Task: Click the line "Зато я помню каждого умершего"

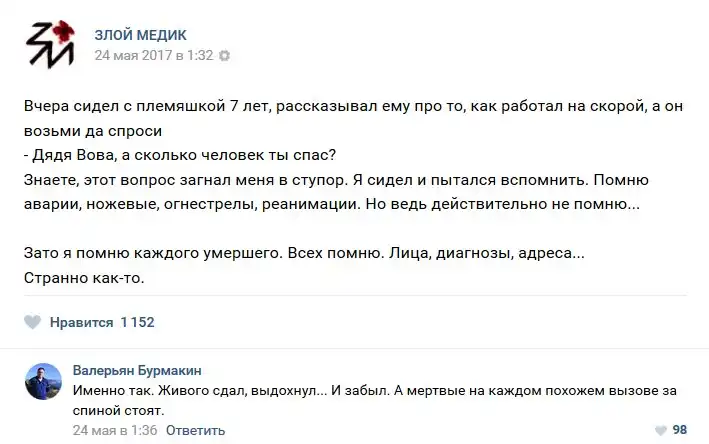Action: 302,254
